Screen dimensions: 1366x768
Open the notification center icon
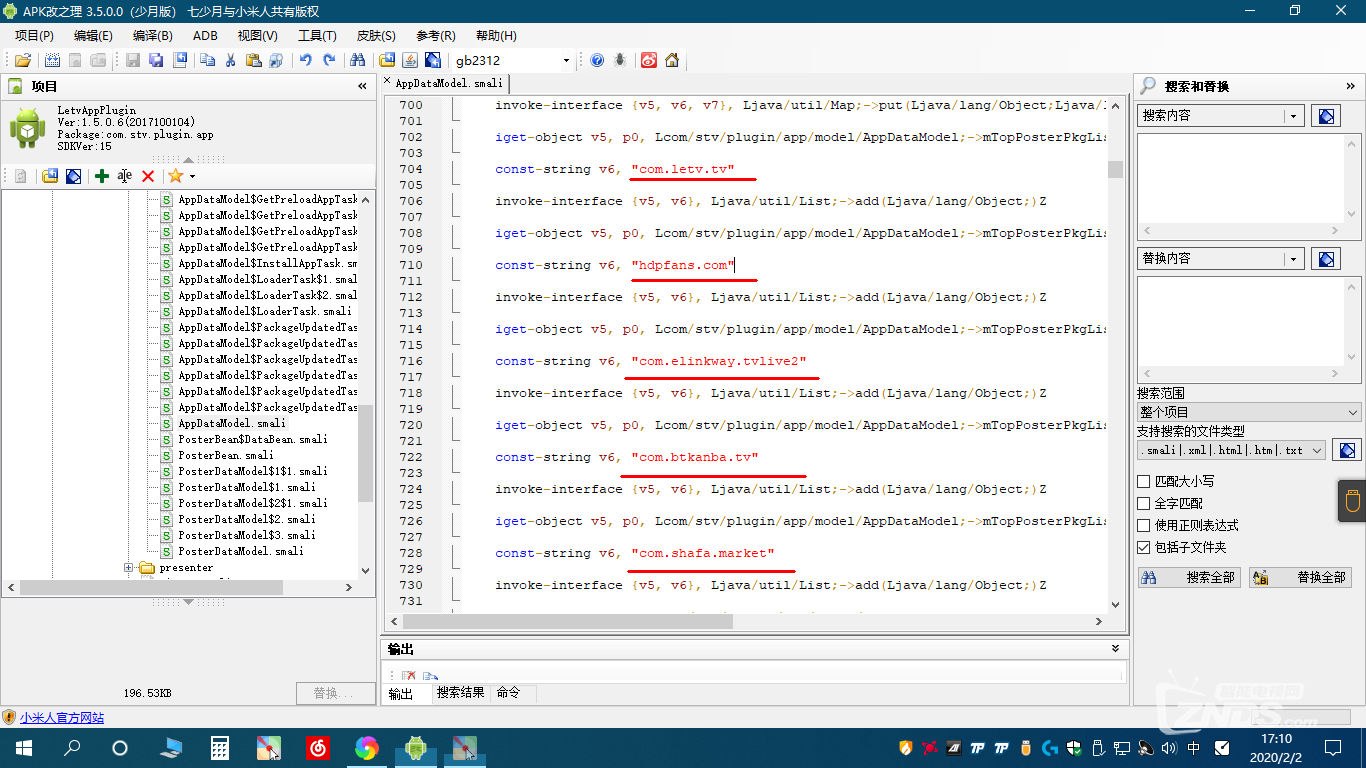1333,747
